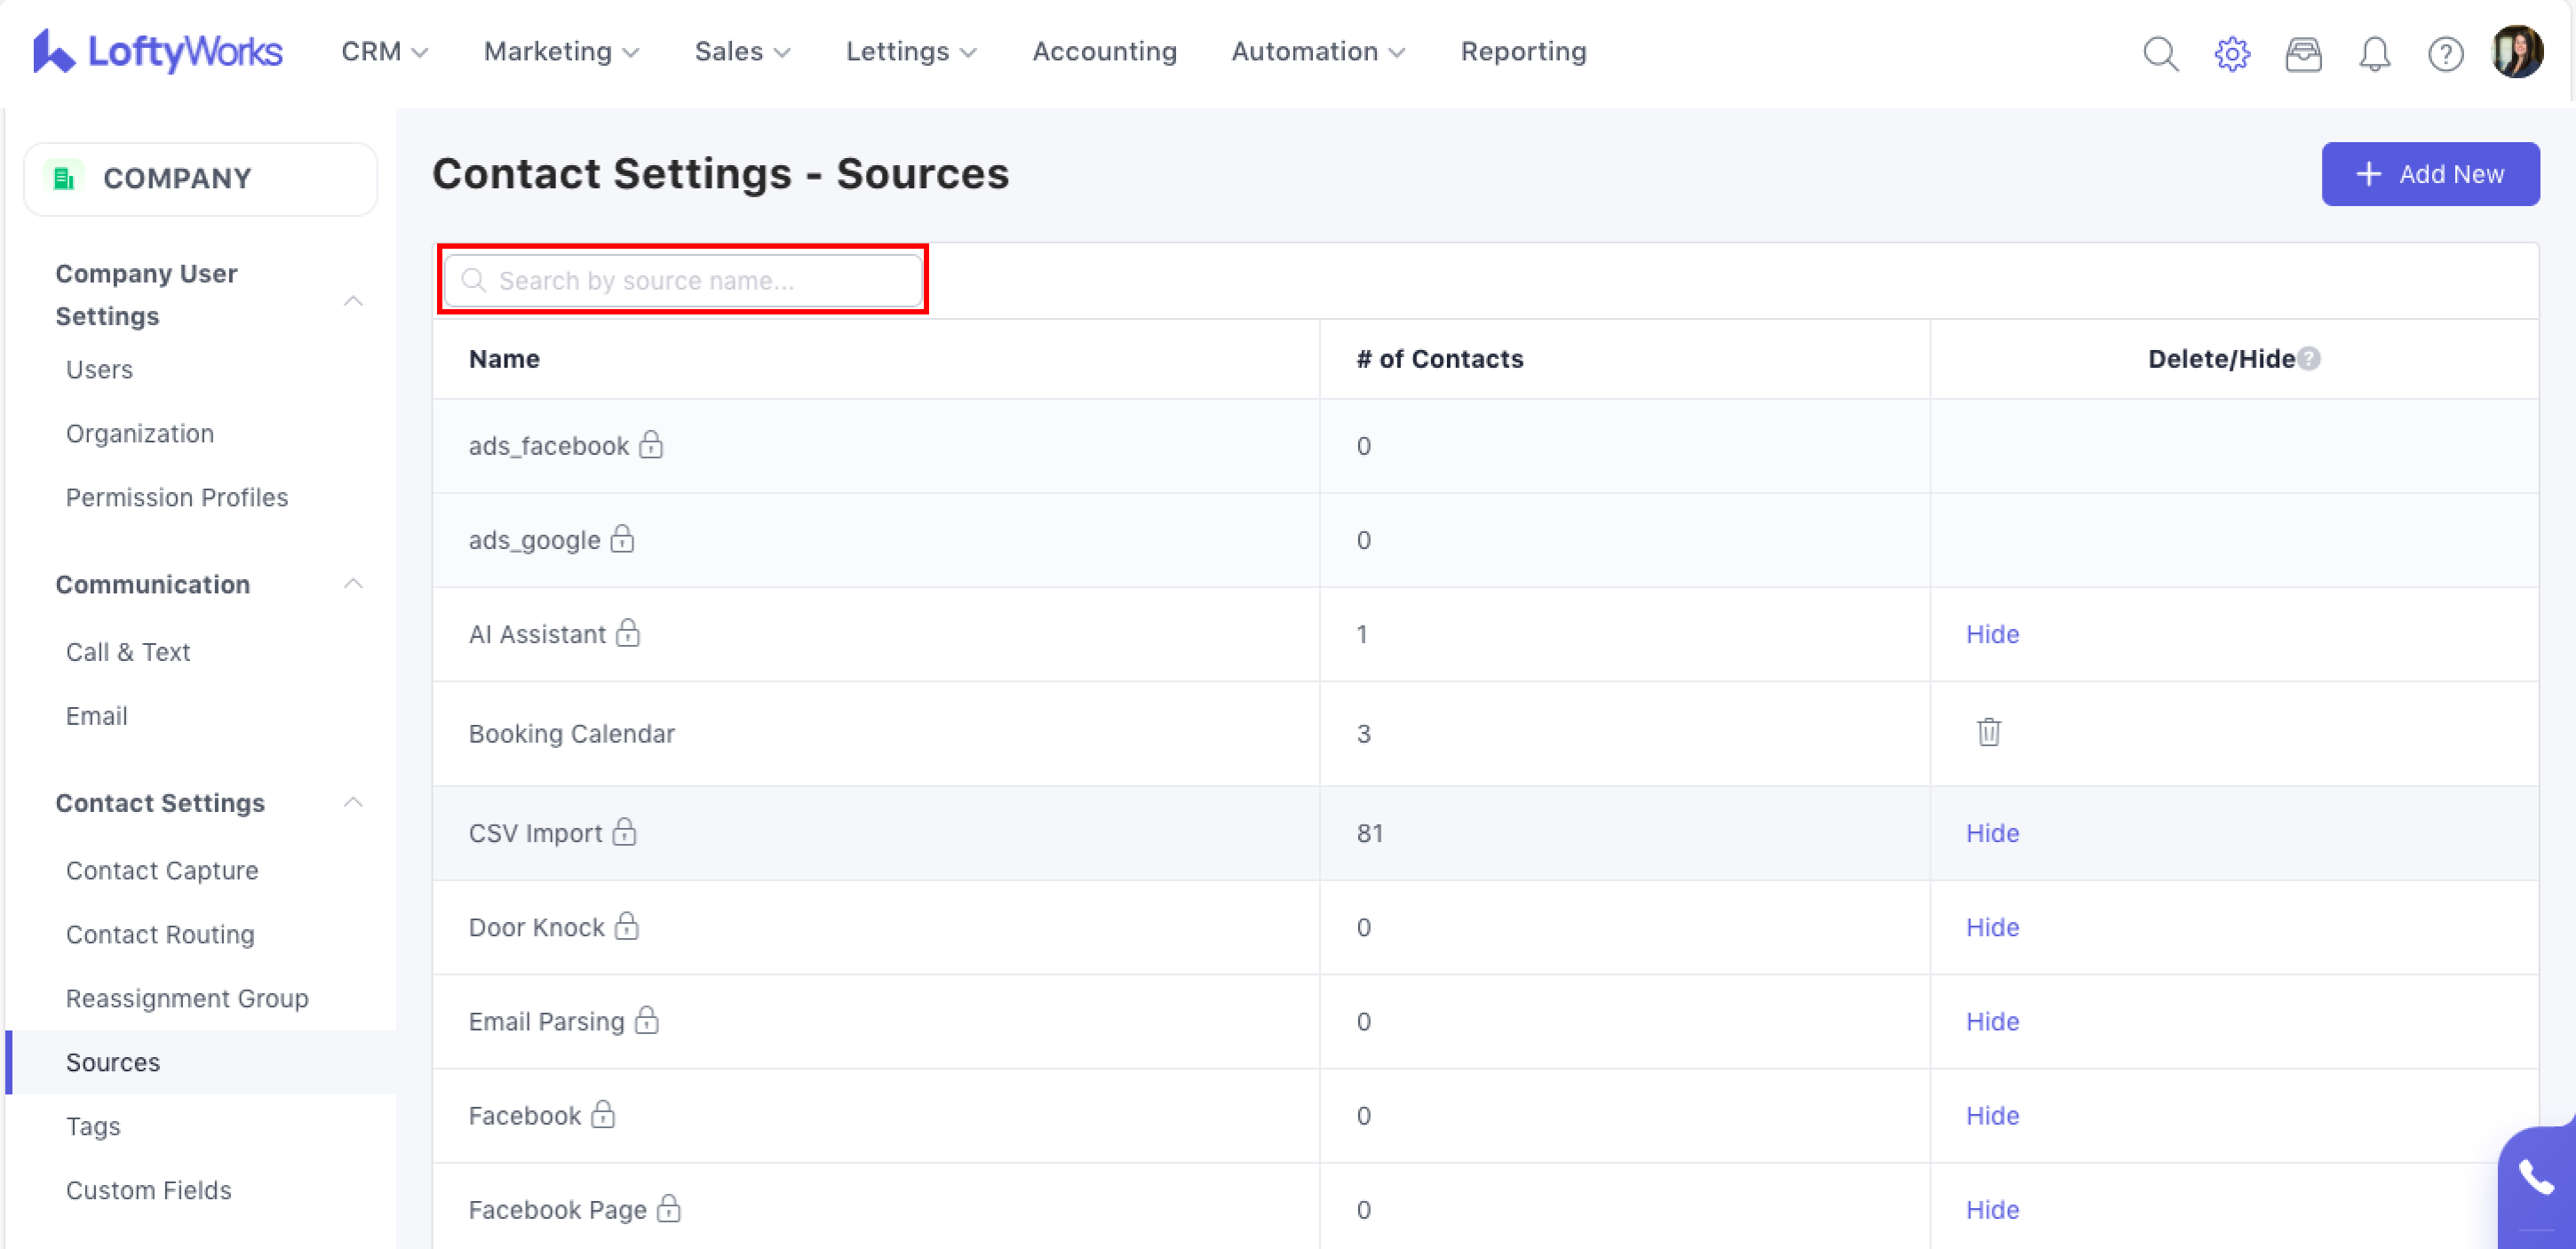The width and height of the screenshot is (2576, 1249).
Task: Click the Add New button
Action: tap(2429, 174)
